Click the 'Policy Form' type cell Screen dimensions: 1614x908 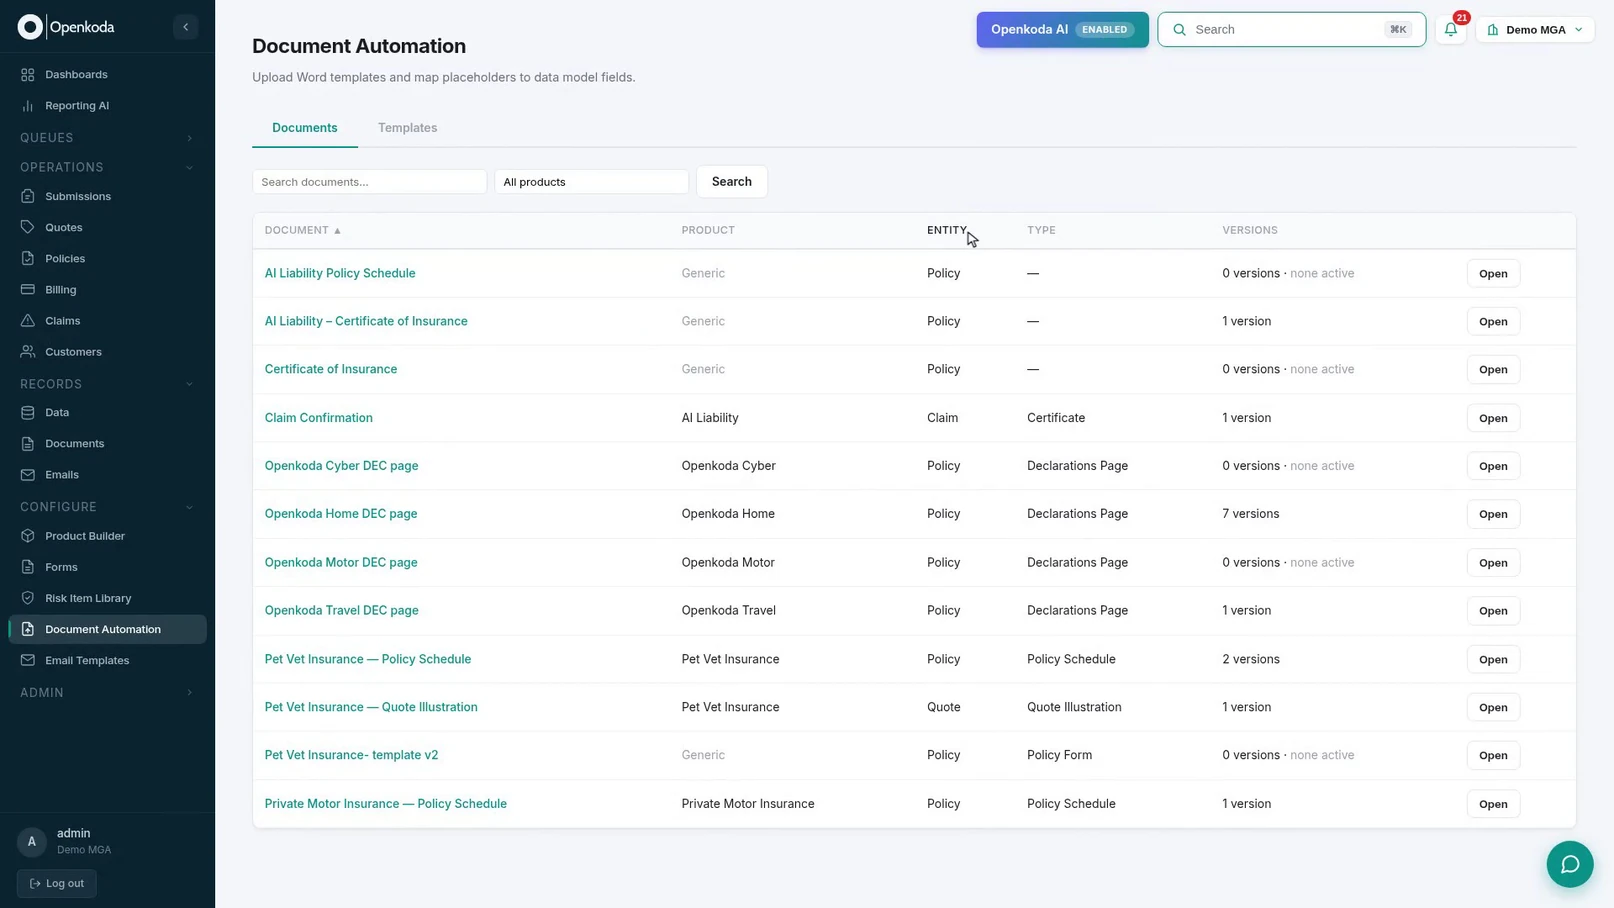pos(1059,755)
